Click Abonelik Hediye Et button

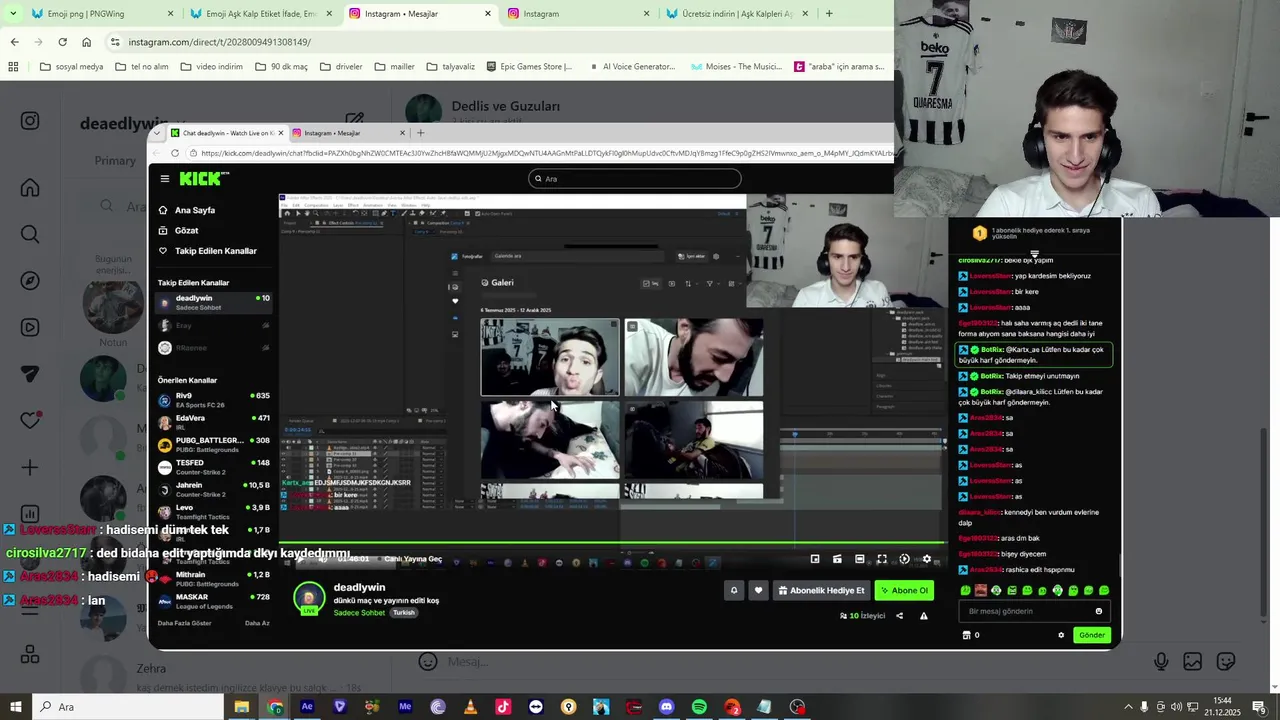pos(821,590)
